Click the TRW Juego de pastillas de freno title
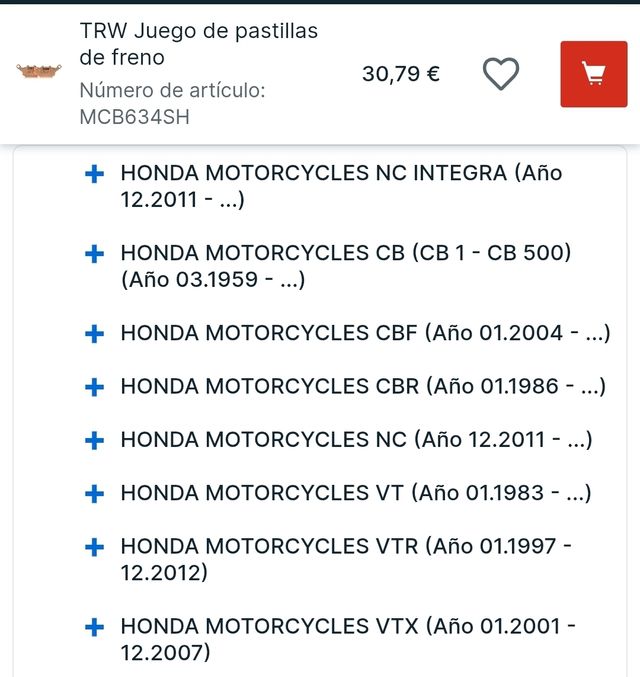Viewport: 640px width, 677px height. 198,44
